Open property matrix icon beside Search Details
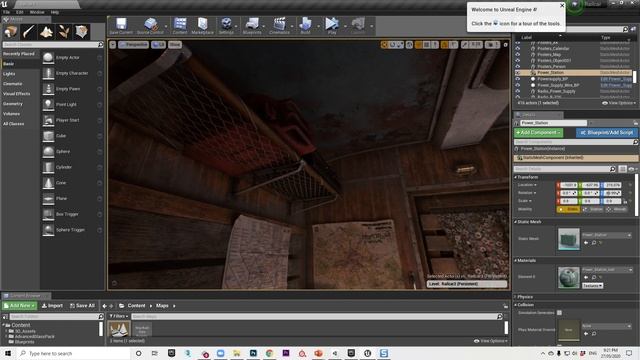Viewport: 640px width, 360px height. tap(622, 169)
